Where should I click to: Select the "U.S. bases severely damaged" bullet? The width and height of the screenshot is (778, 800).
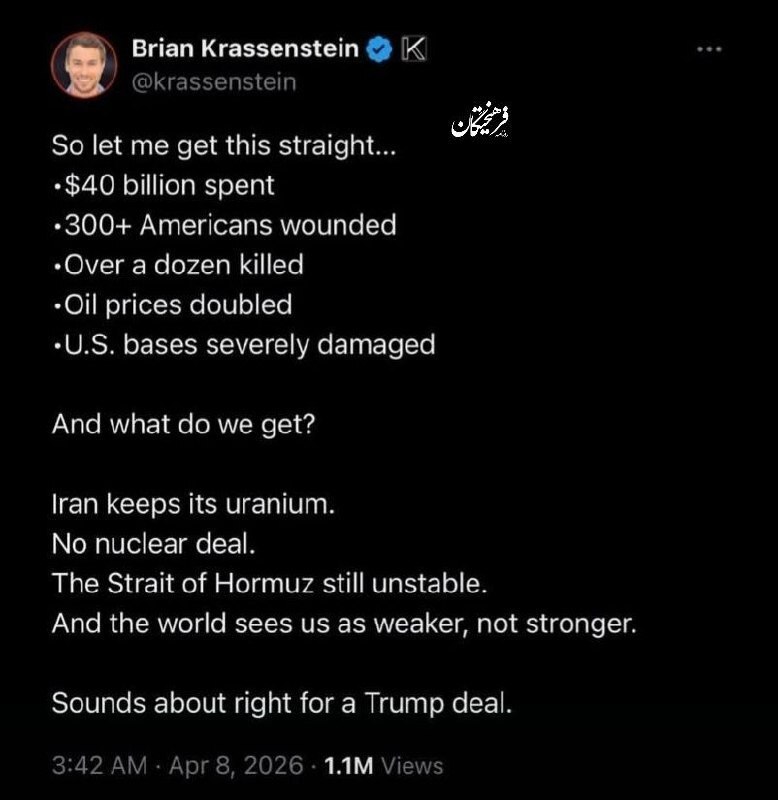245,345
